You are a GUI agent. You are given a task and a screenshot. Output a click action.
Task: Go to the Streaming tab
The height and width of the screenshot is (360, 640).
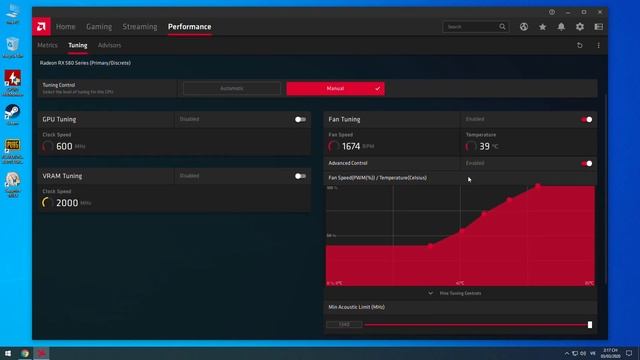click(140, 27)
